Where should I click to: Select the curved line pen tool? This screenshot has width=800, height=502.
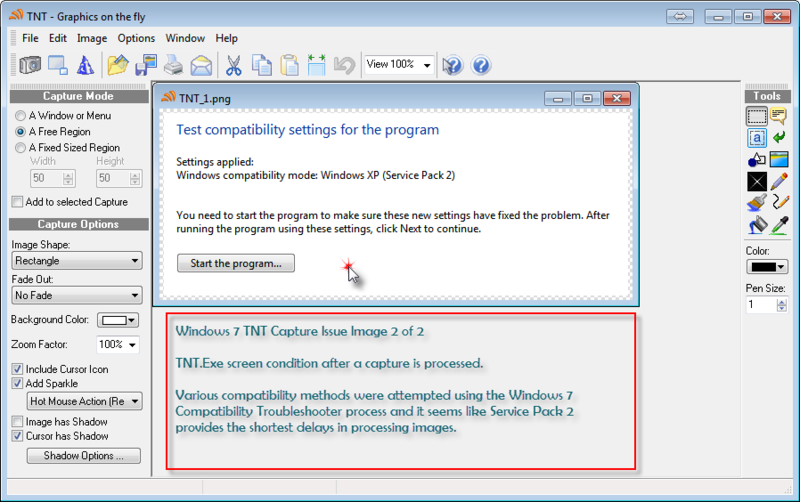(x=780, y=203)
